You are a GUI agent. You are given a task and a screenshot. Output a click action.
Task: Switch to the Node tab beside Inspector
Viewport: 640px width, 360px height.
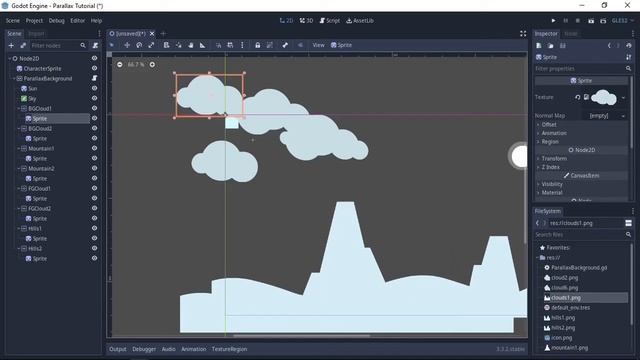[x=571, y=33]
